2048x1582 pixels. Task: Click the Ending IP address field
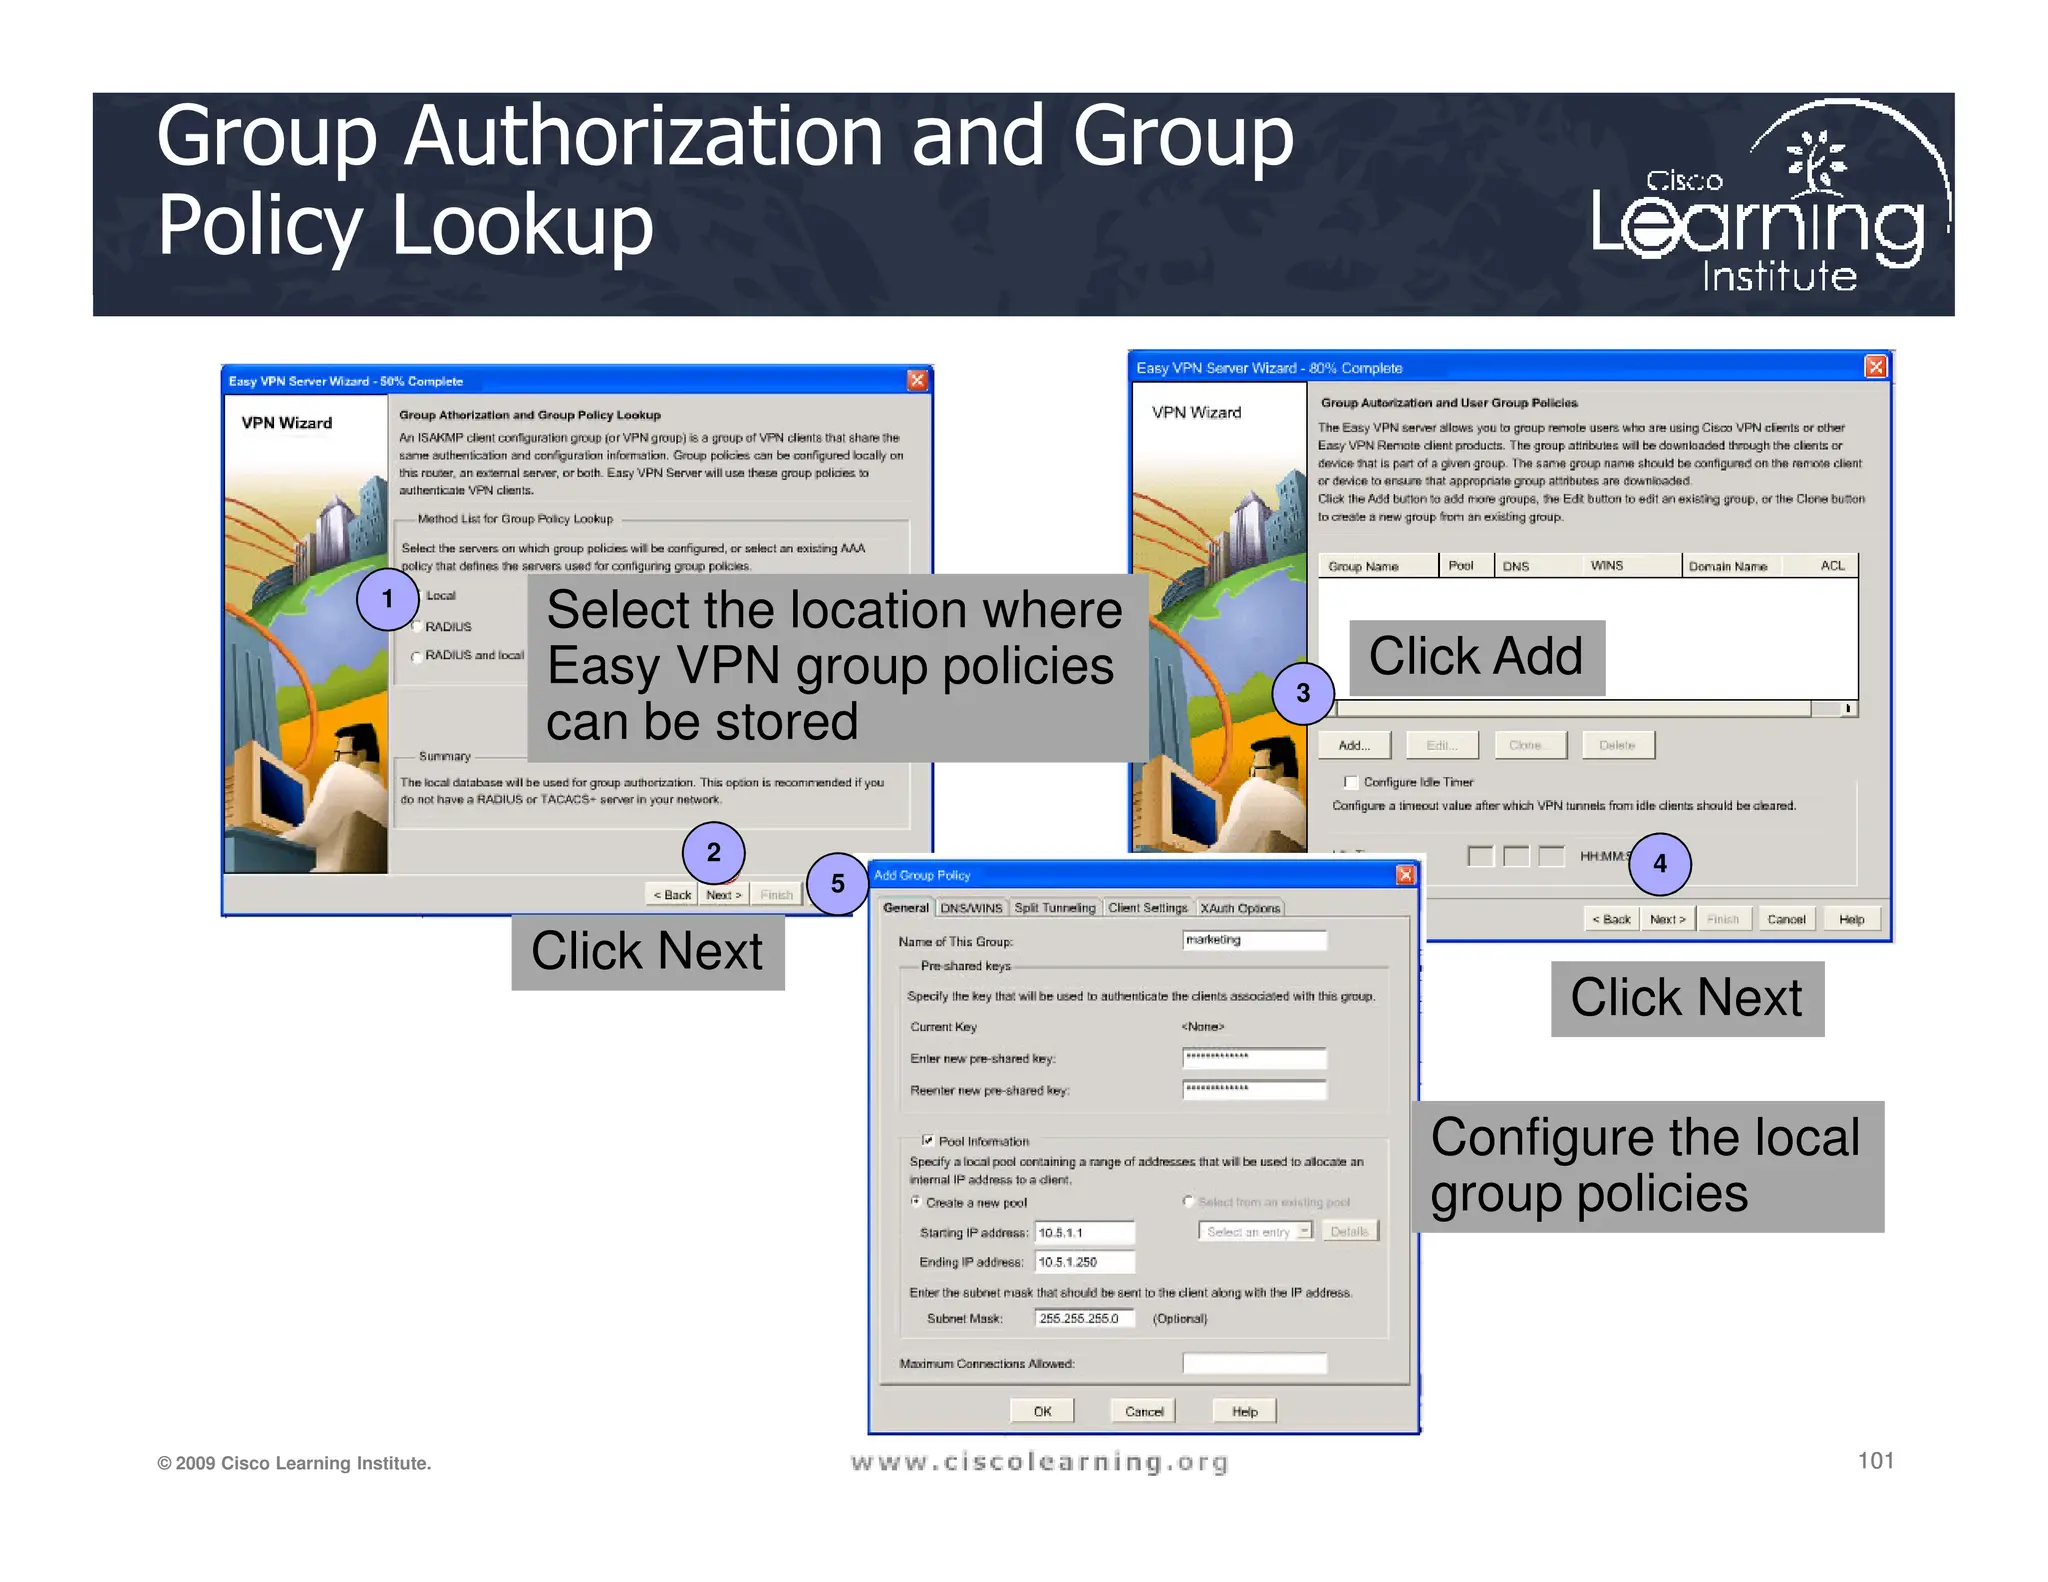click(x=1085, y=1262)
